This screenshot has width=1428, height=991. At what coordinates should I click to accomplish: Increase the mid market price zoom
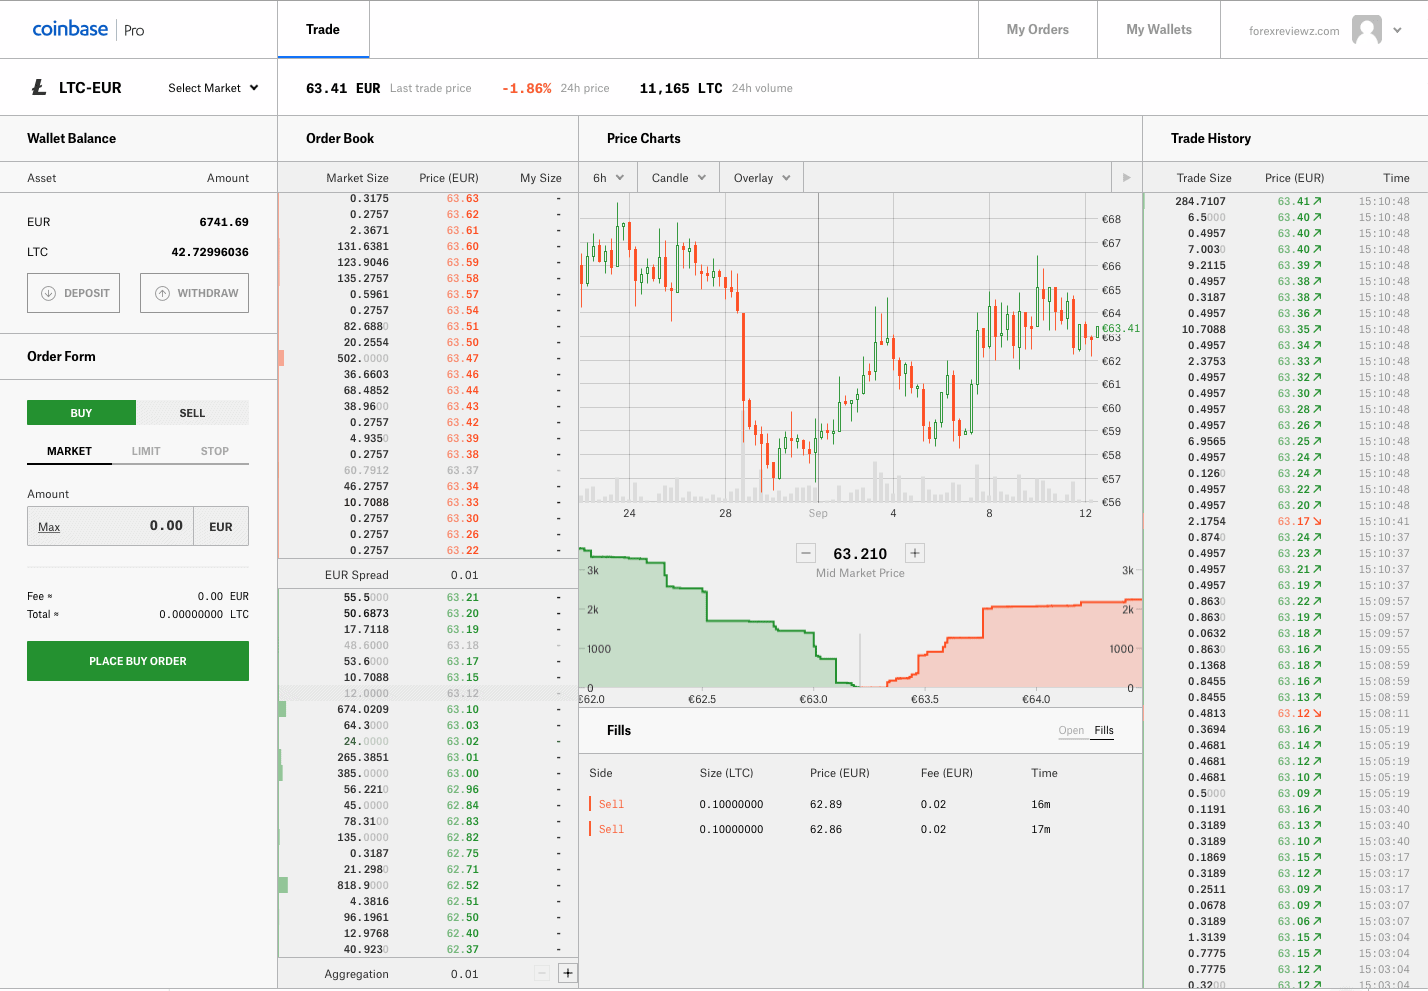(x=914, y=553)
